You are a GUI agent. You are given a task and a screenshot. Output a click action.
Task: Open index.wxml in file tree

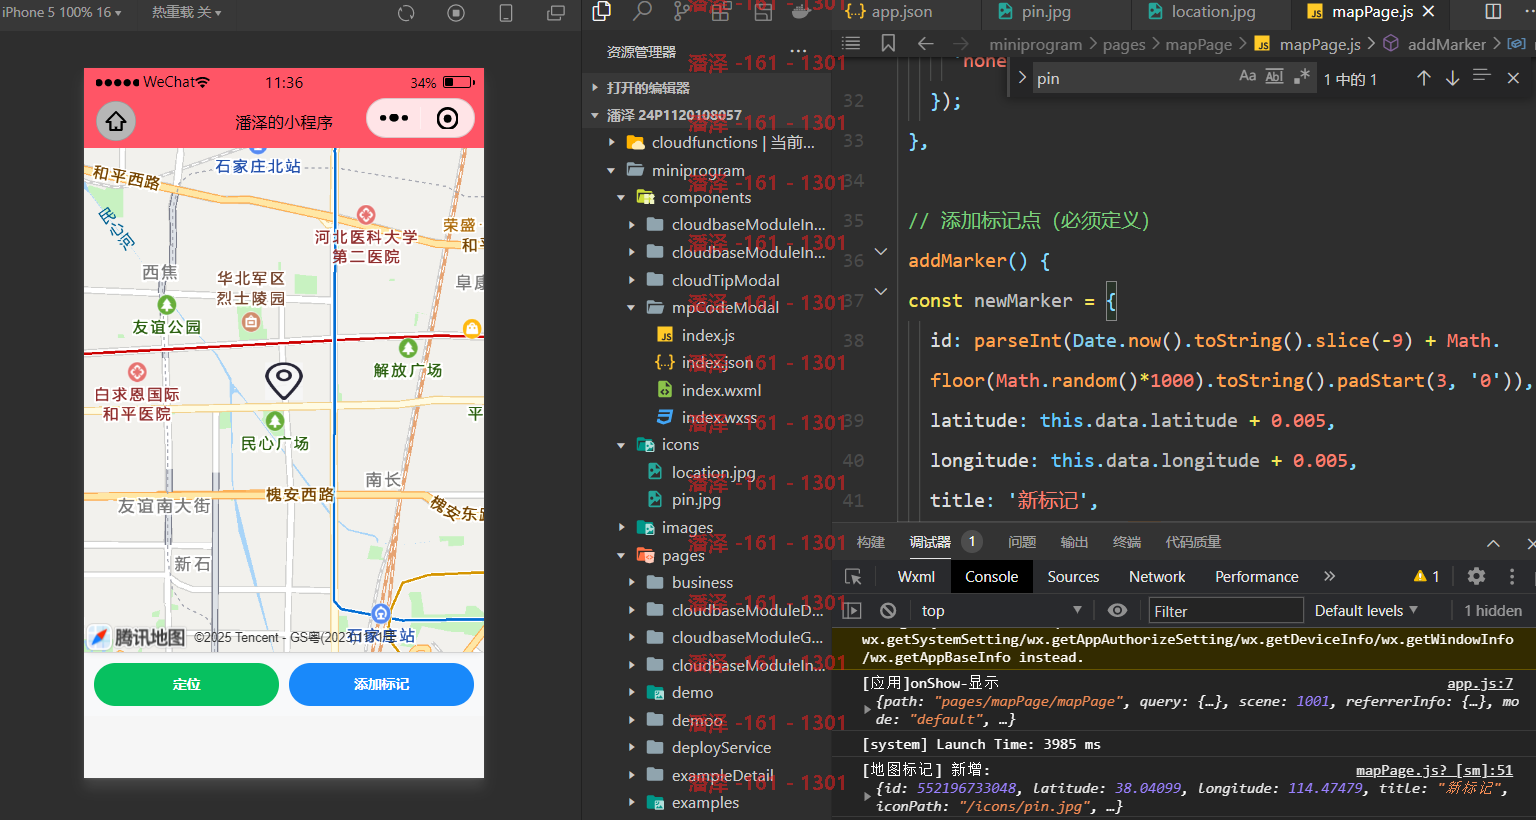(720, 390)
